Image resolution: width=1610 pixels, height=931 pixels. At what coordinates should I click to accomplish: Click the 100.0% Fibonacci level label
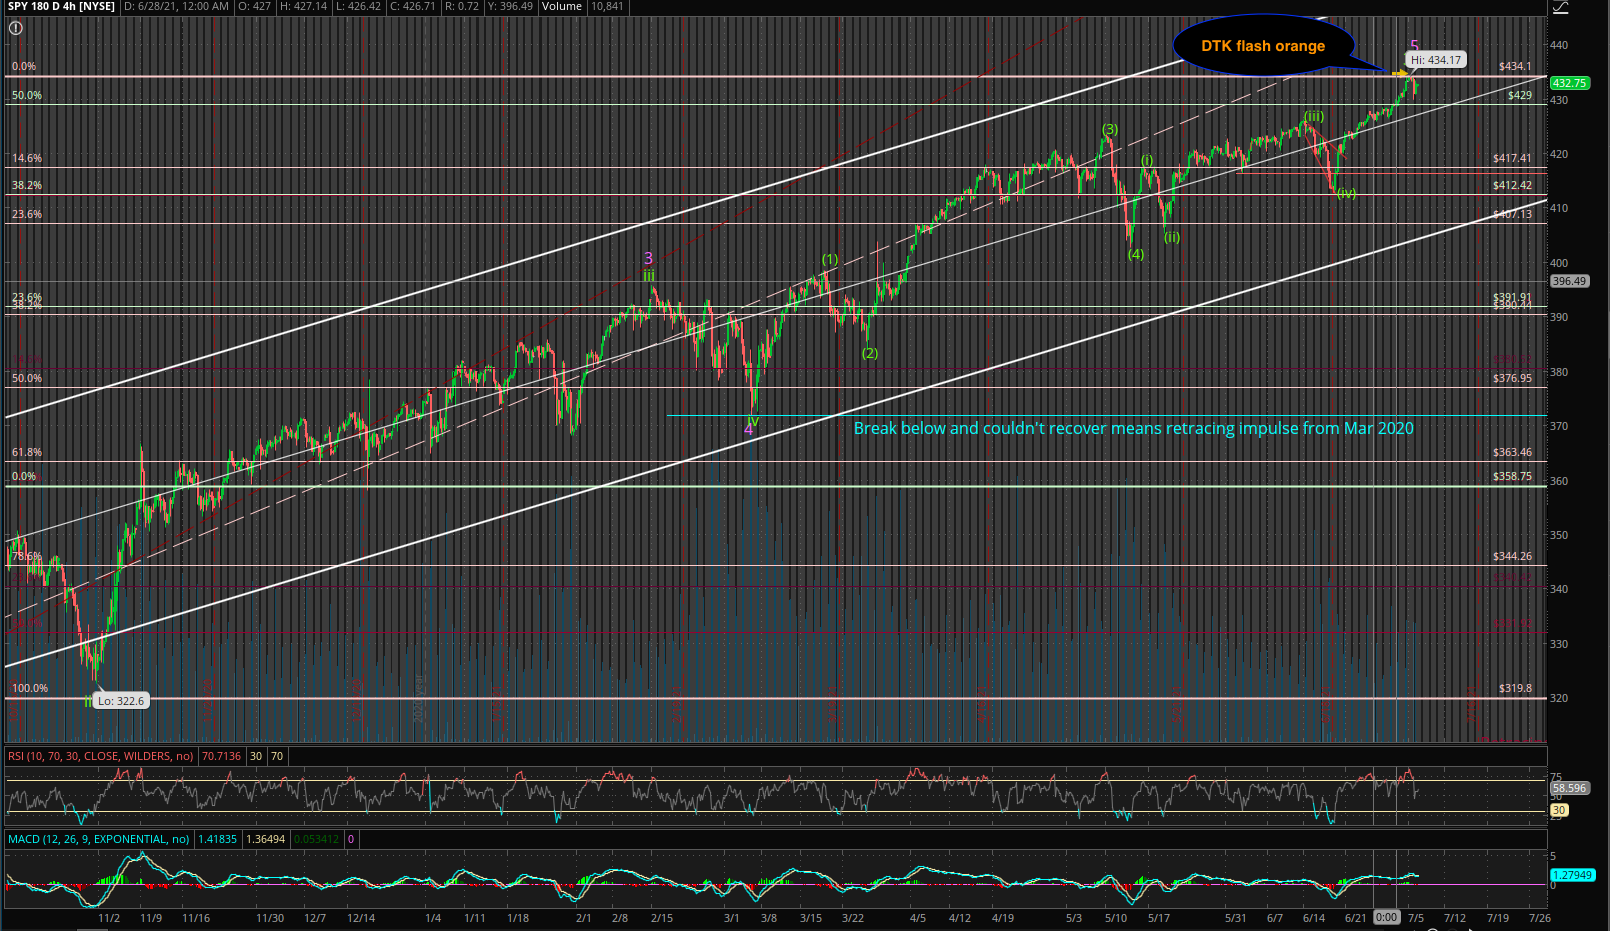(30, 688)
